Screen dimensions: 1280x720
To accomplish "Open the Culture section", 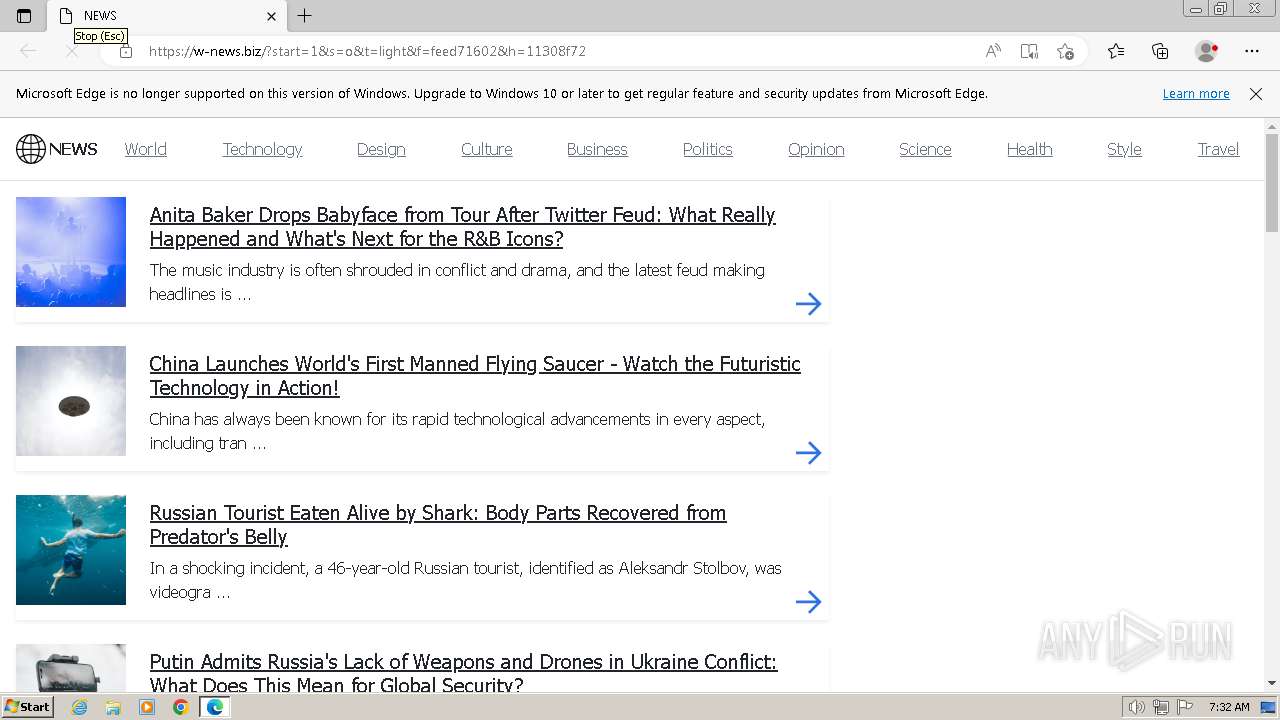I will coord(487,149).
